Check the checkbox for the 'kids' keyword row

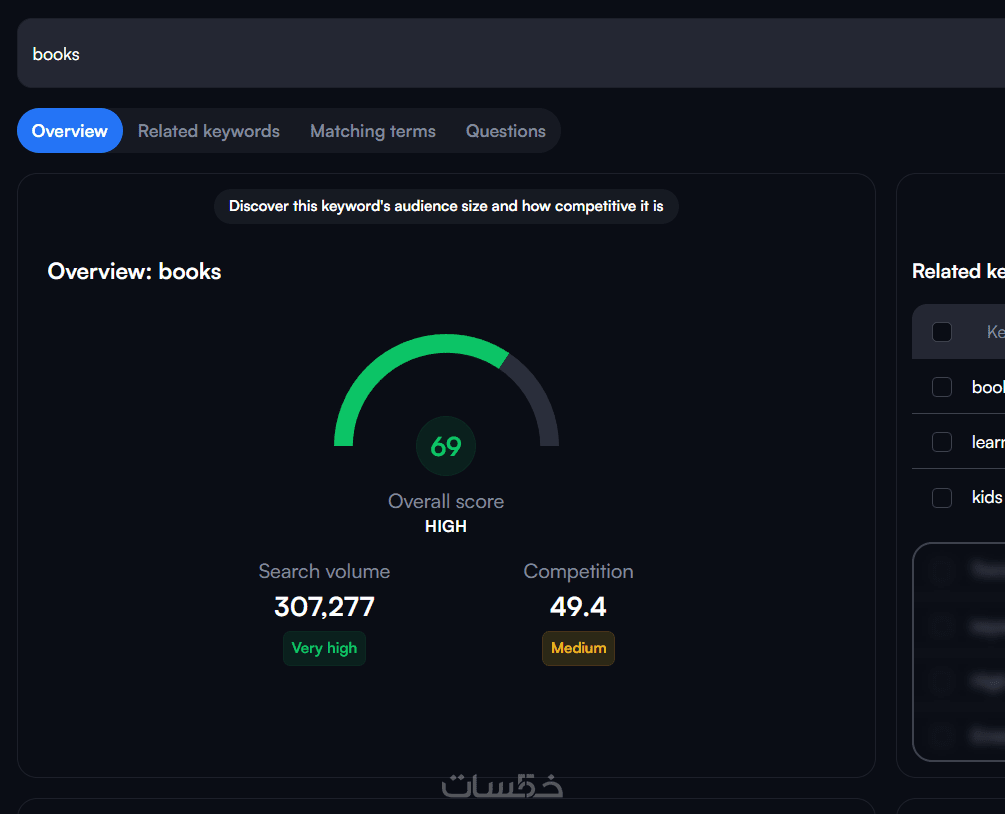click(942, 497)
